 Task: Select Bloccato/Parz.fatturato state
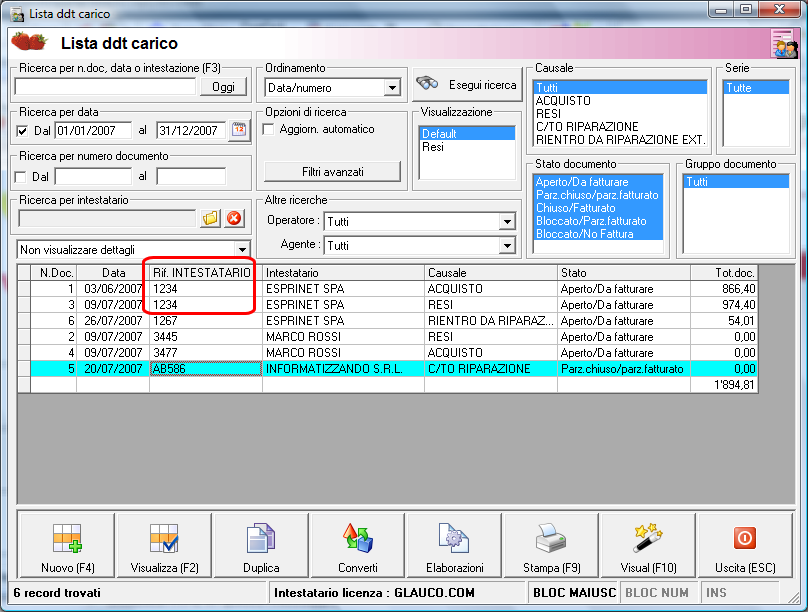tap(598, 220)
